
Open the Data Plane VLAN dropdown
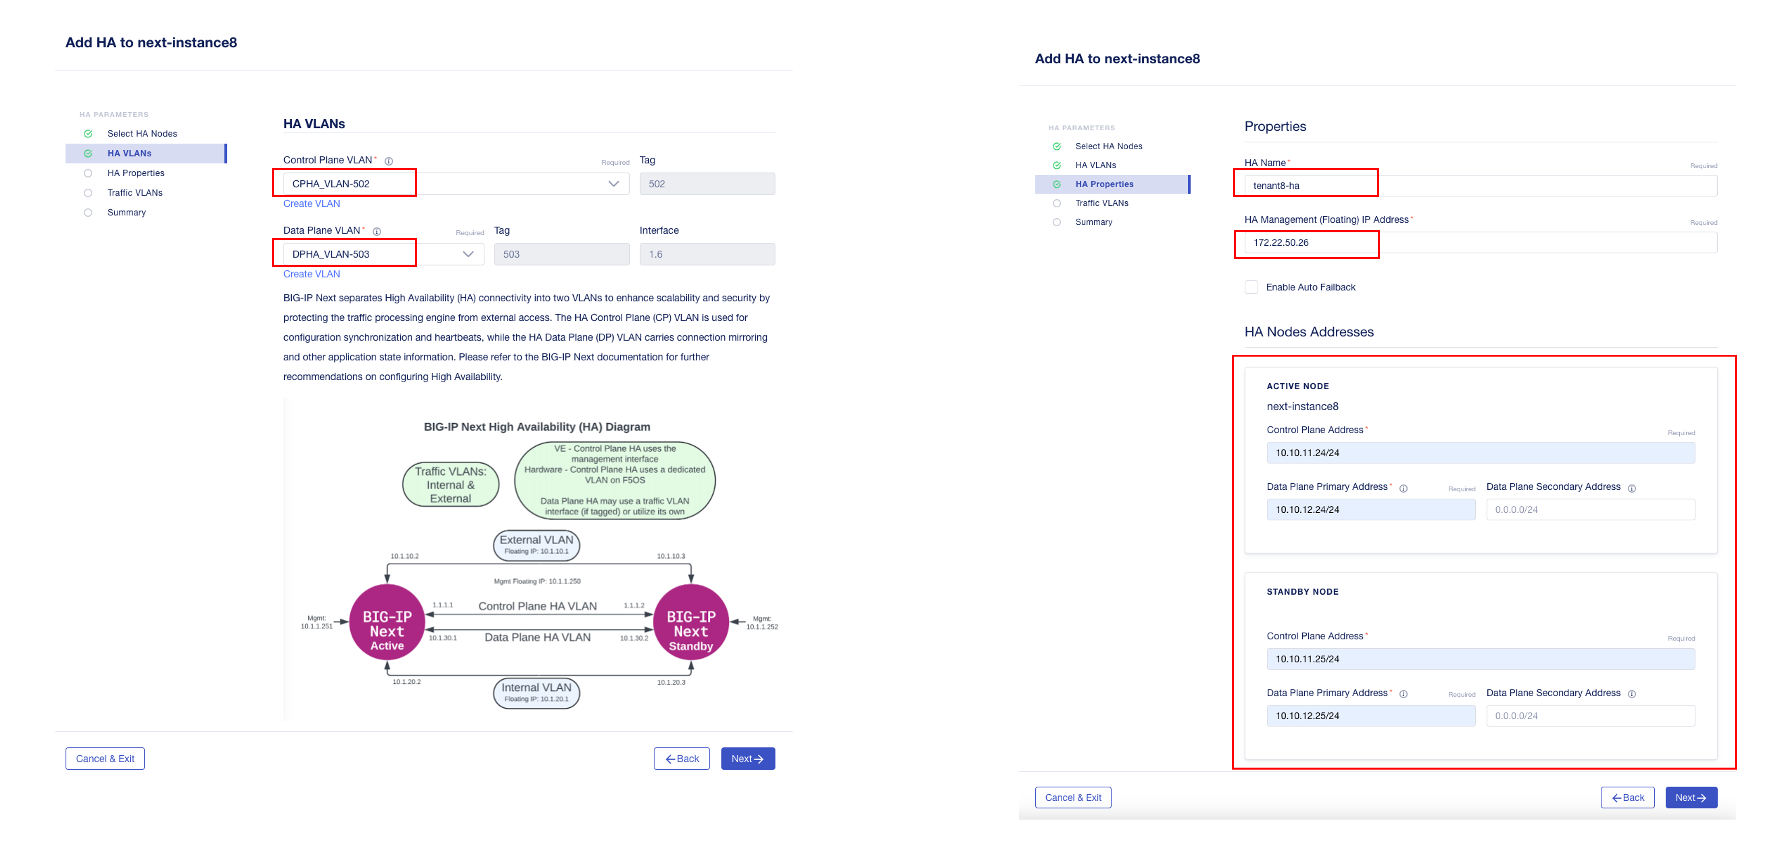(x=383, y=255)
